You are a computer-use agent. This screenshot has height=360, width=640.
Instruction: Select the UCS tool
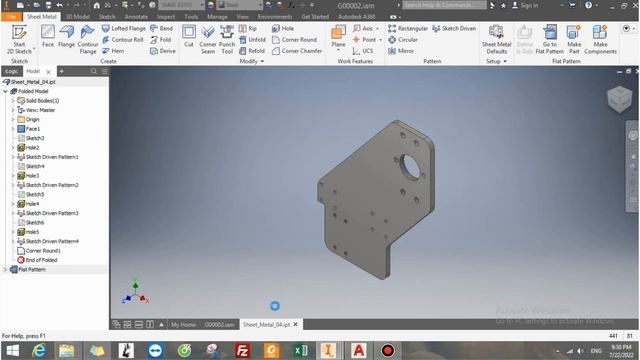click(x=363, y=51)
